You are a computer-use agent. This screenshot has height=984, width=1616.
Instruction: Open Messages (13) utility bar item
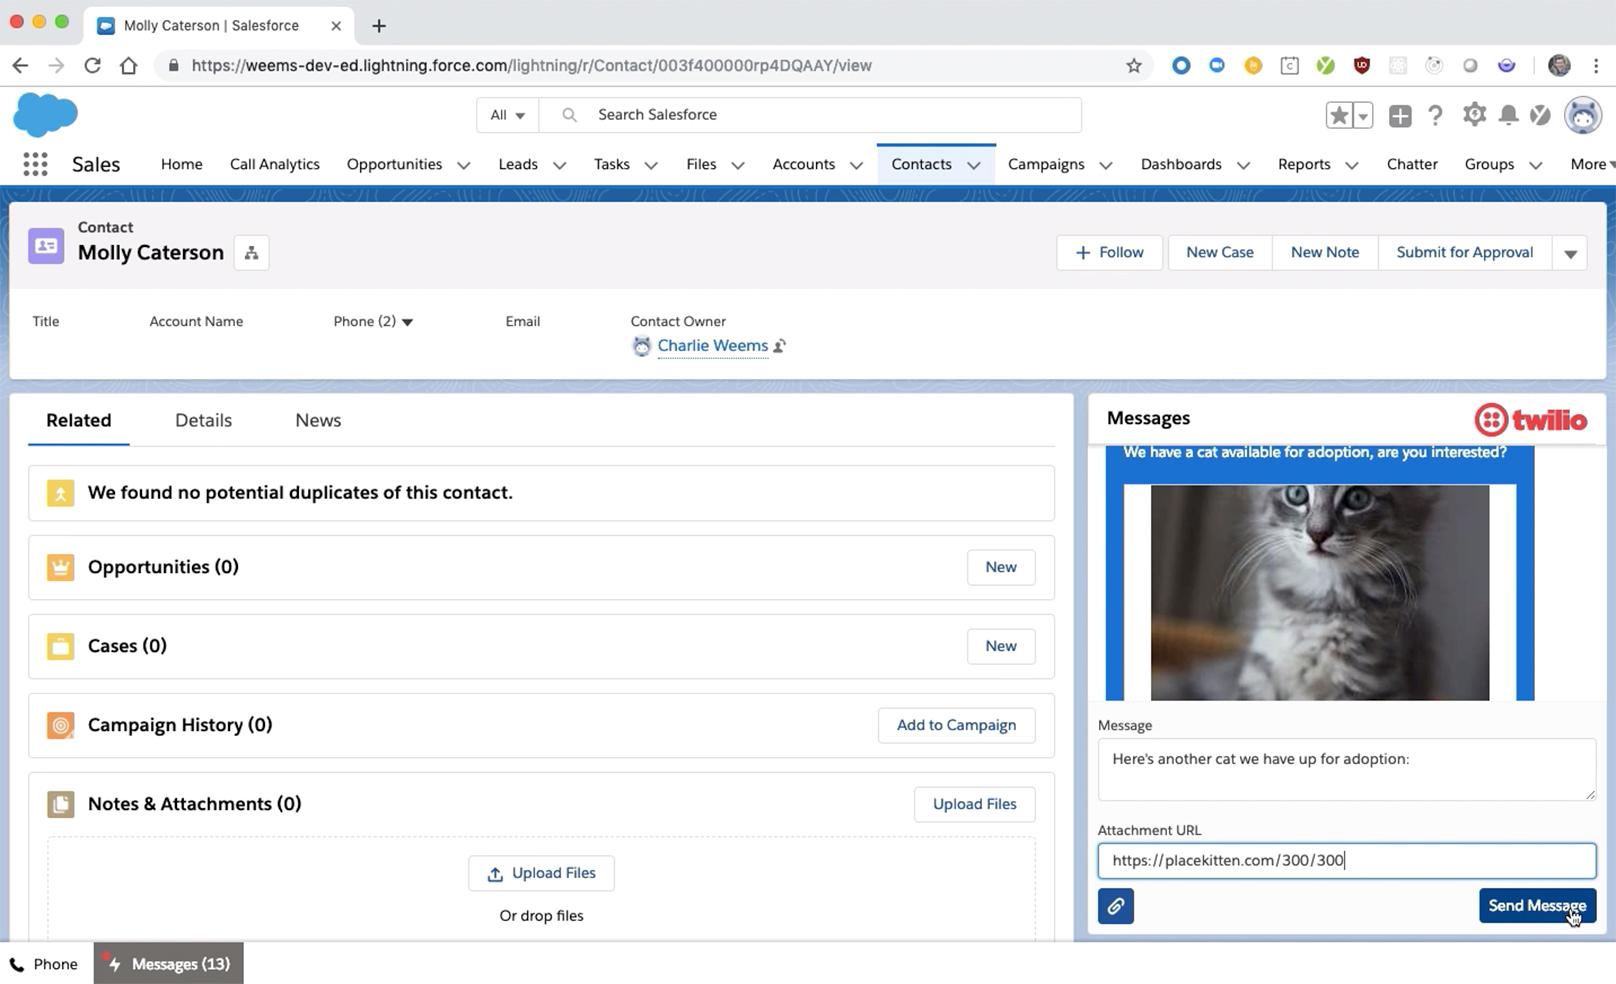pos(169,964)
